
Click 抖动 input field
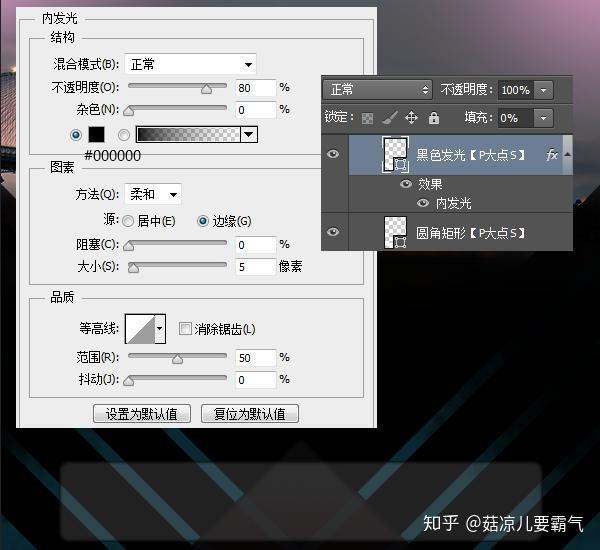click(256, 380)
